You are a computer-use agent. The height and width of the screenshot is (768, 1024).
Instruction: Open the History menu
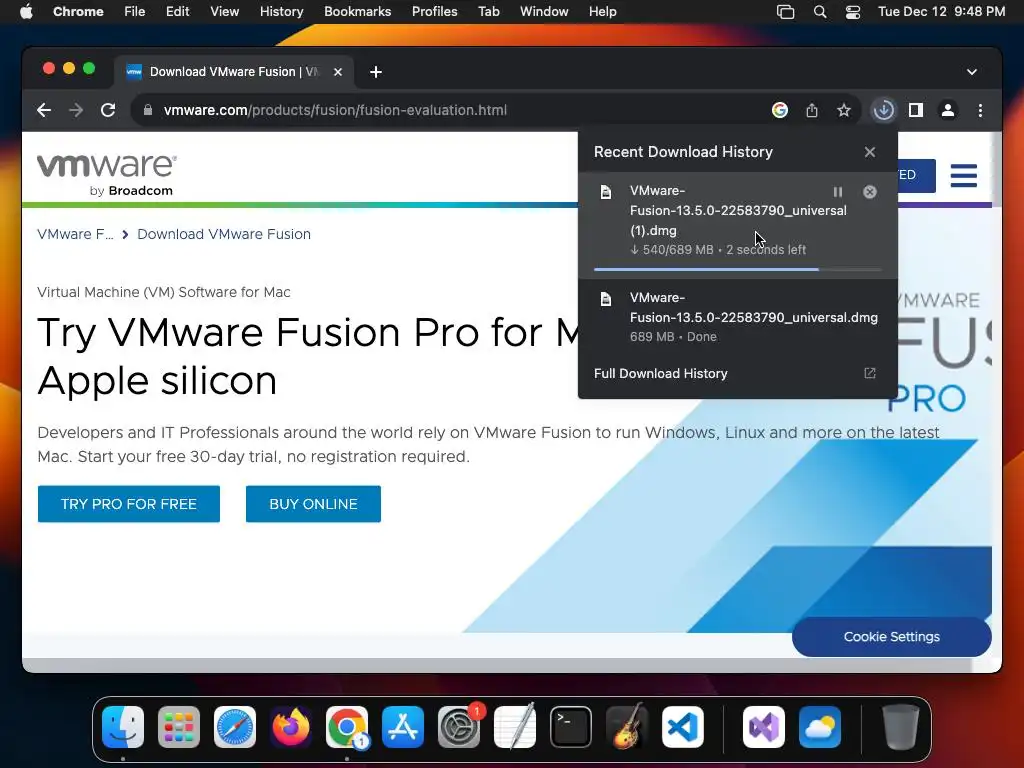(x=281, y=12)
